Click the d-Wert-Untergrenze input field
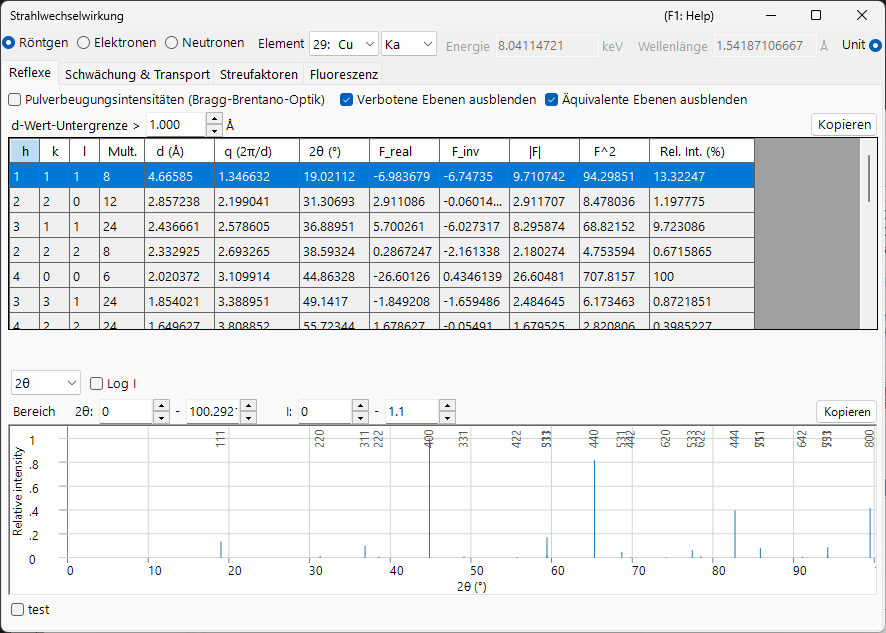 [177, 125]
